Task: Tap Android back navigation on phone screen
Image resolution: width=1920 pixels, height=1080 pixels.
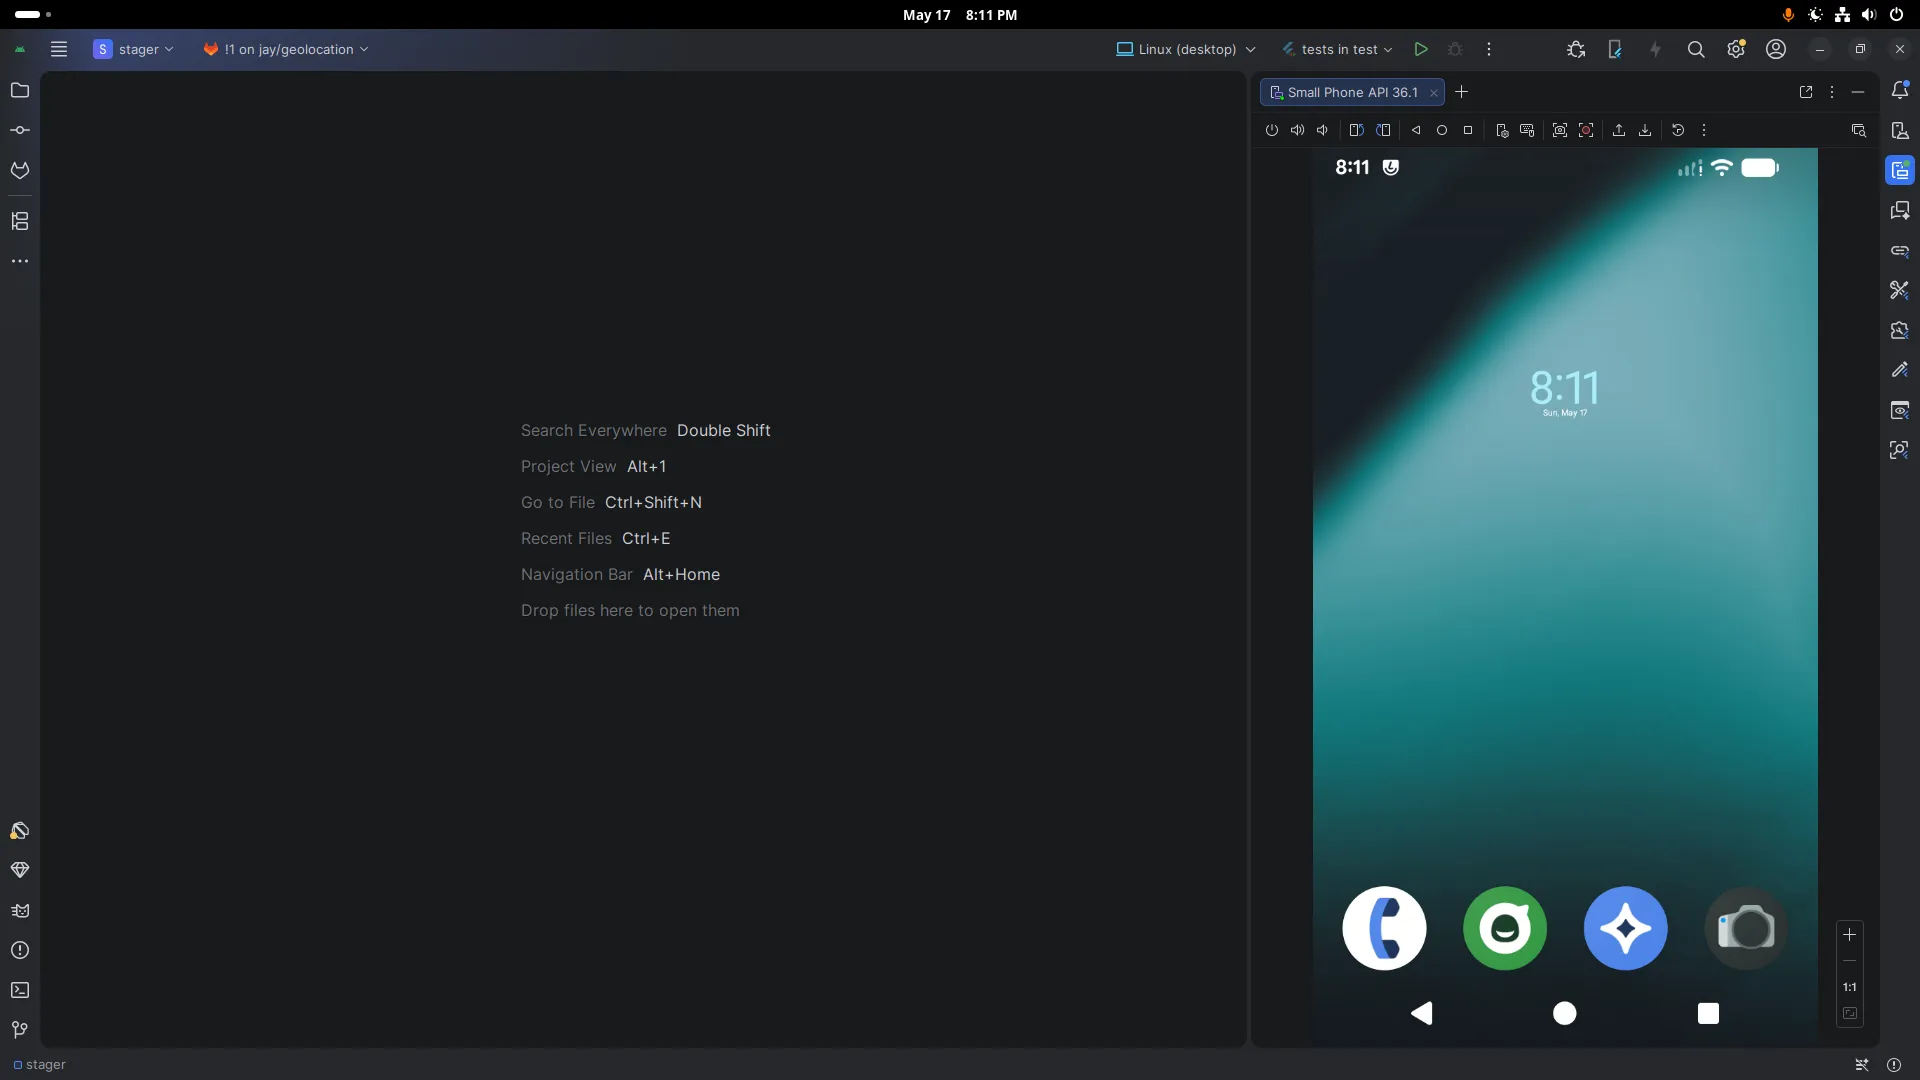Action: (x=1421, y=1013)
